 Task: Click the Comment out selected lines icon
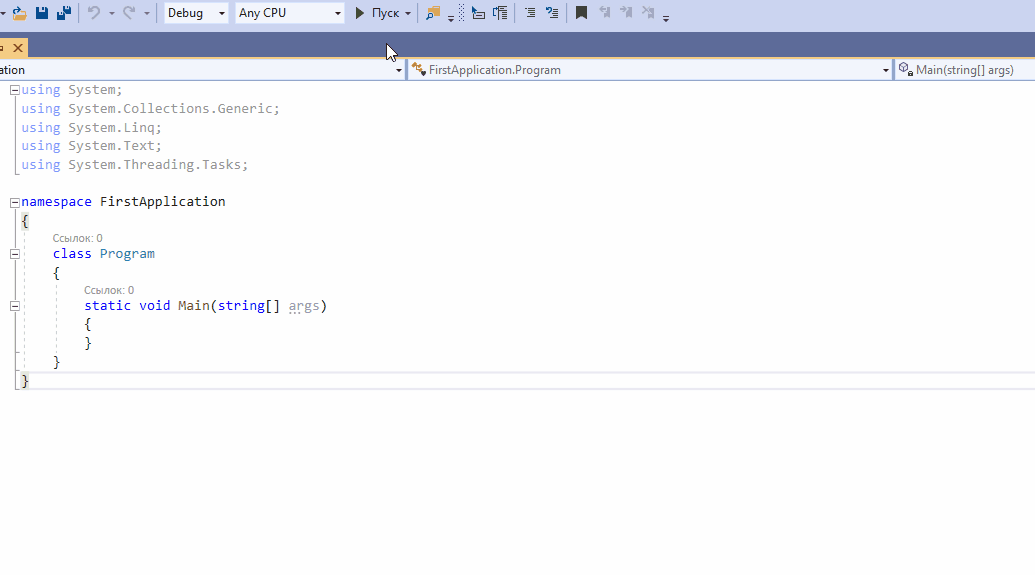point(530,13)
